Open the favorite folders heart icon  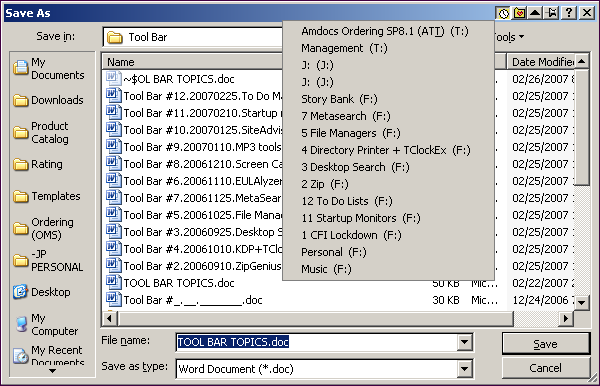click(x=519, y=13)
